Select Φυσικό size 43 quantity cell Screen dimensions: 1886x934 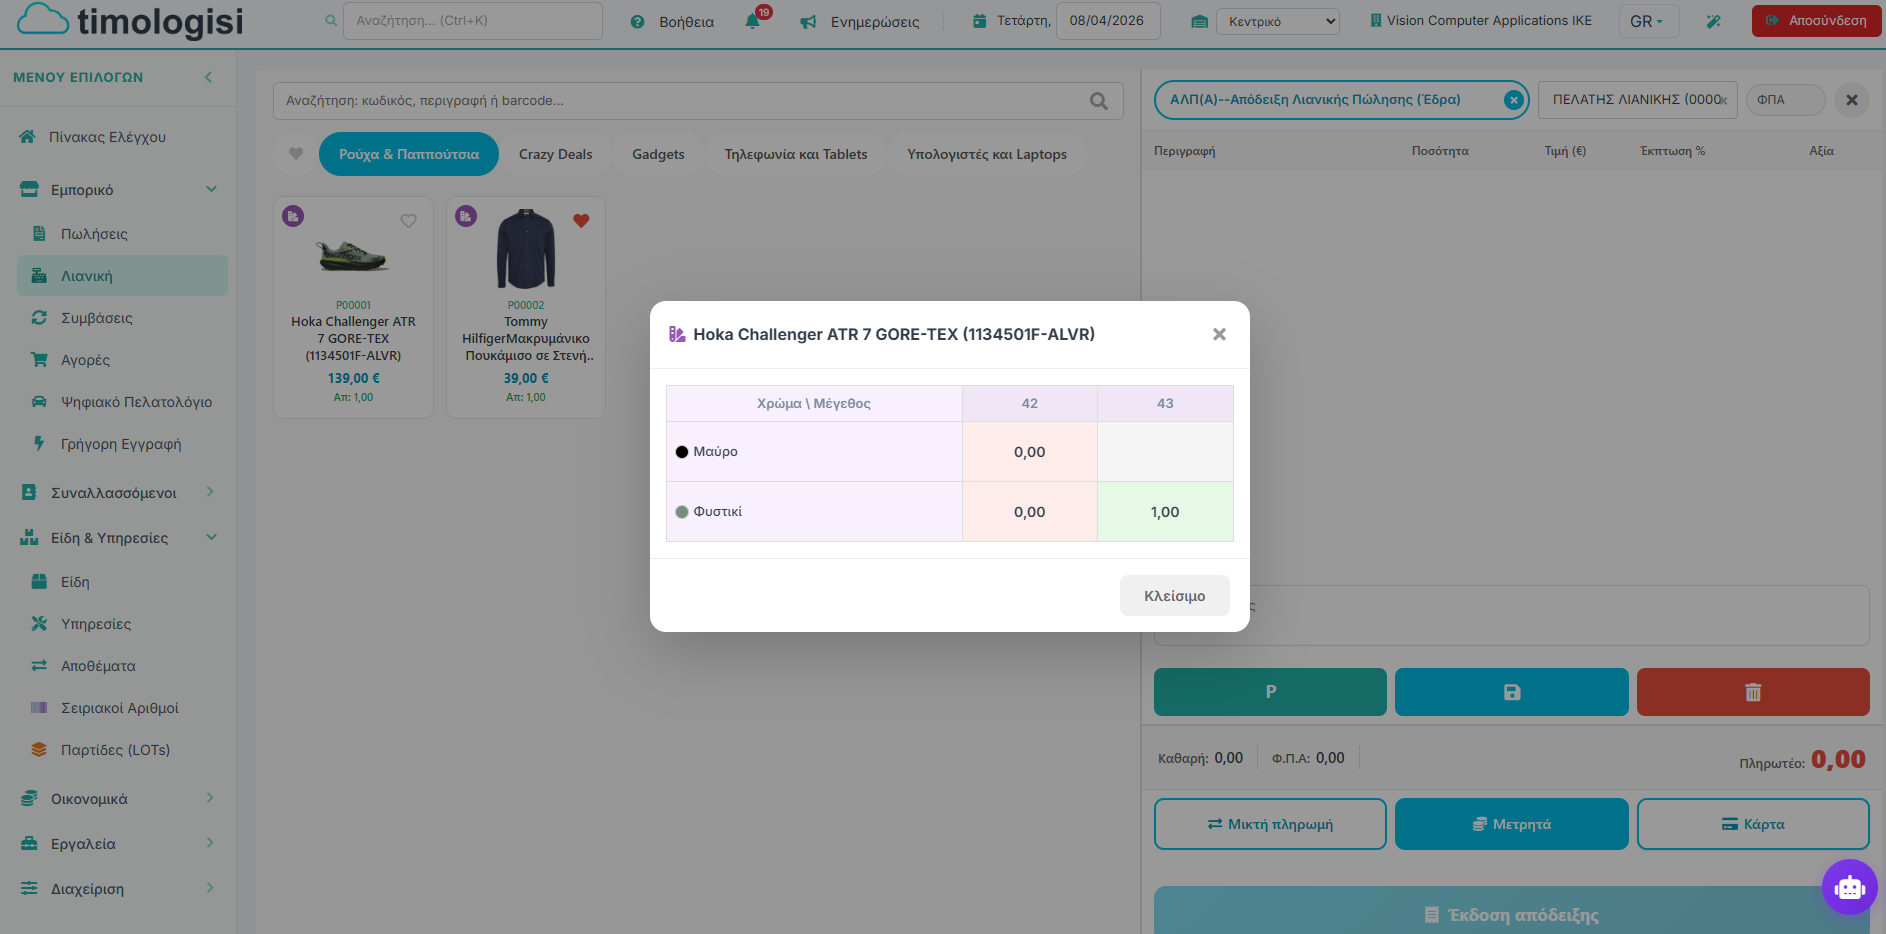tap(1165, 512)
